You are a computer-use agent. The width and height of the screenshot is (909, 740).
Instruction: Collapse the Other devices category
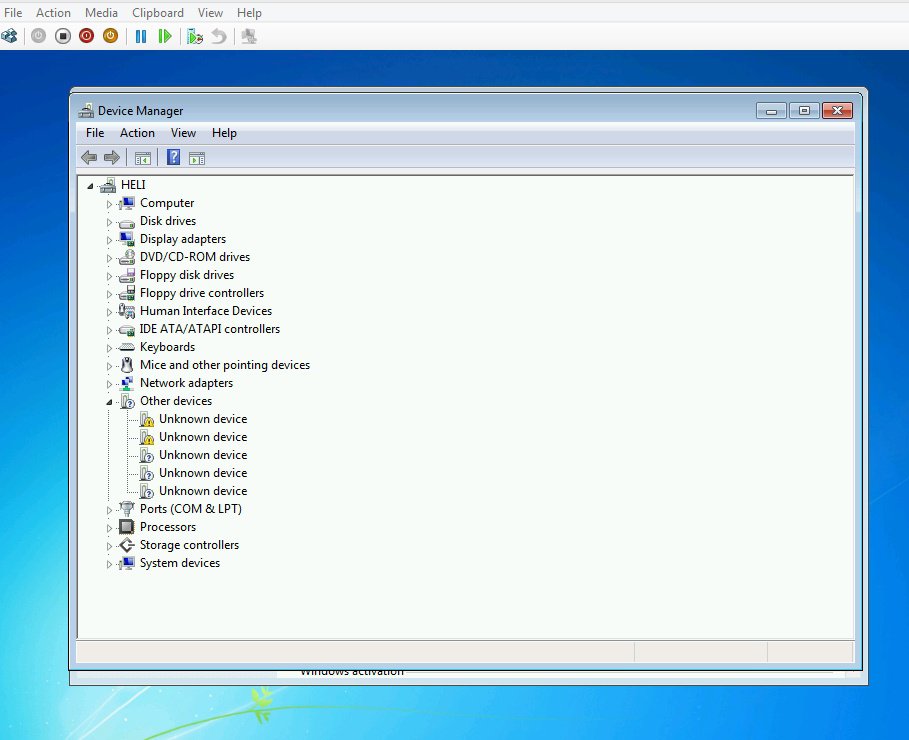coord(110,400)
